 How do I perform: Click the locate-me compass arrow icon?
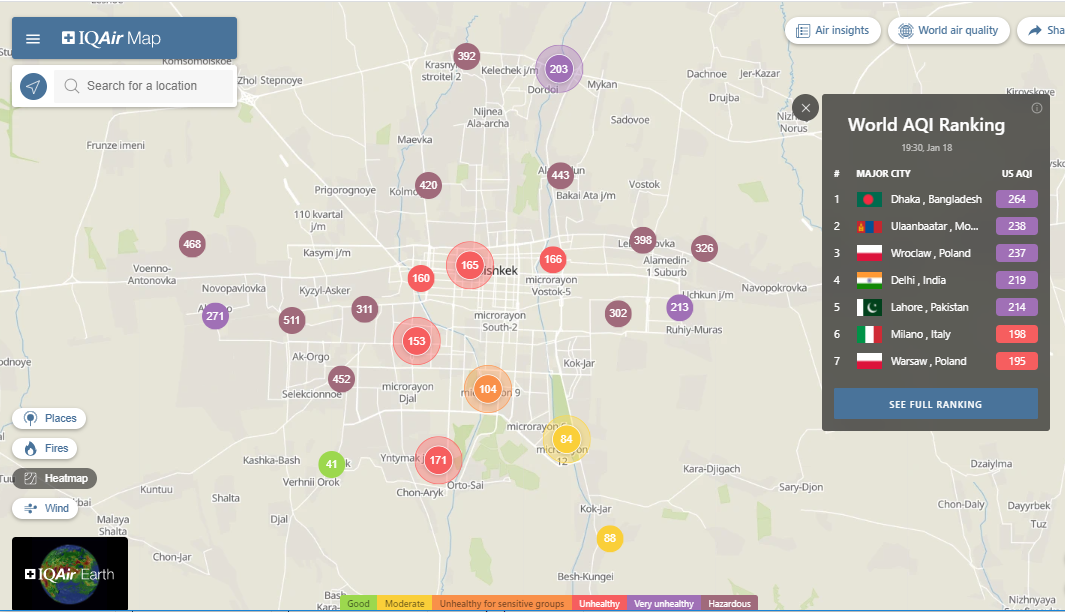pos(33,86)
